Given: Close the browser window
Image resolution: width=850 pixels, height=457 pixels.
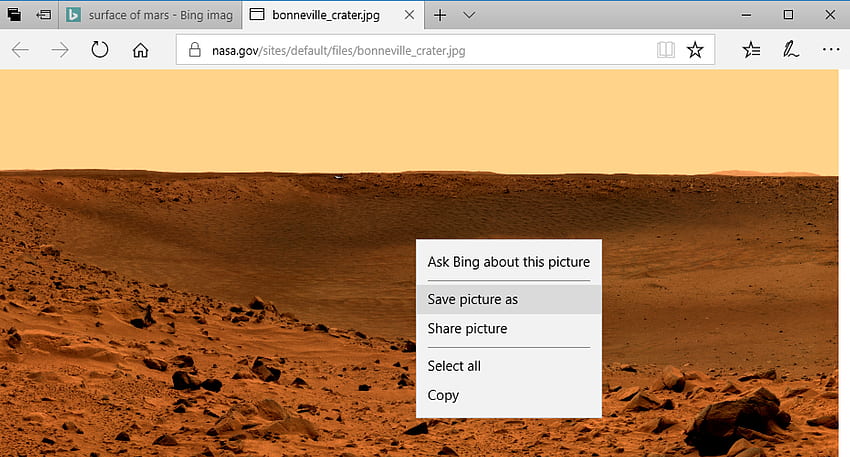Looking at the screenshot, I should (x=830, y=15).
